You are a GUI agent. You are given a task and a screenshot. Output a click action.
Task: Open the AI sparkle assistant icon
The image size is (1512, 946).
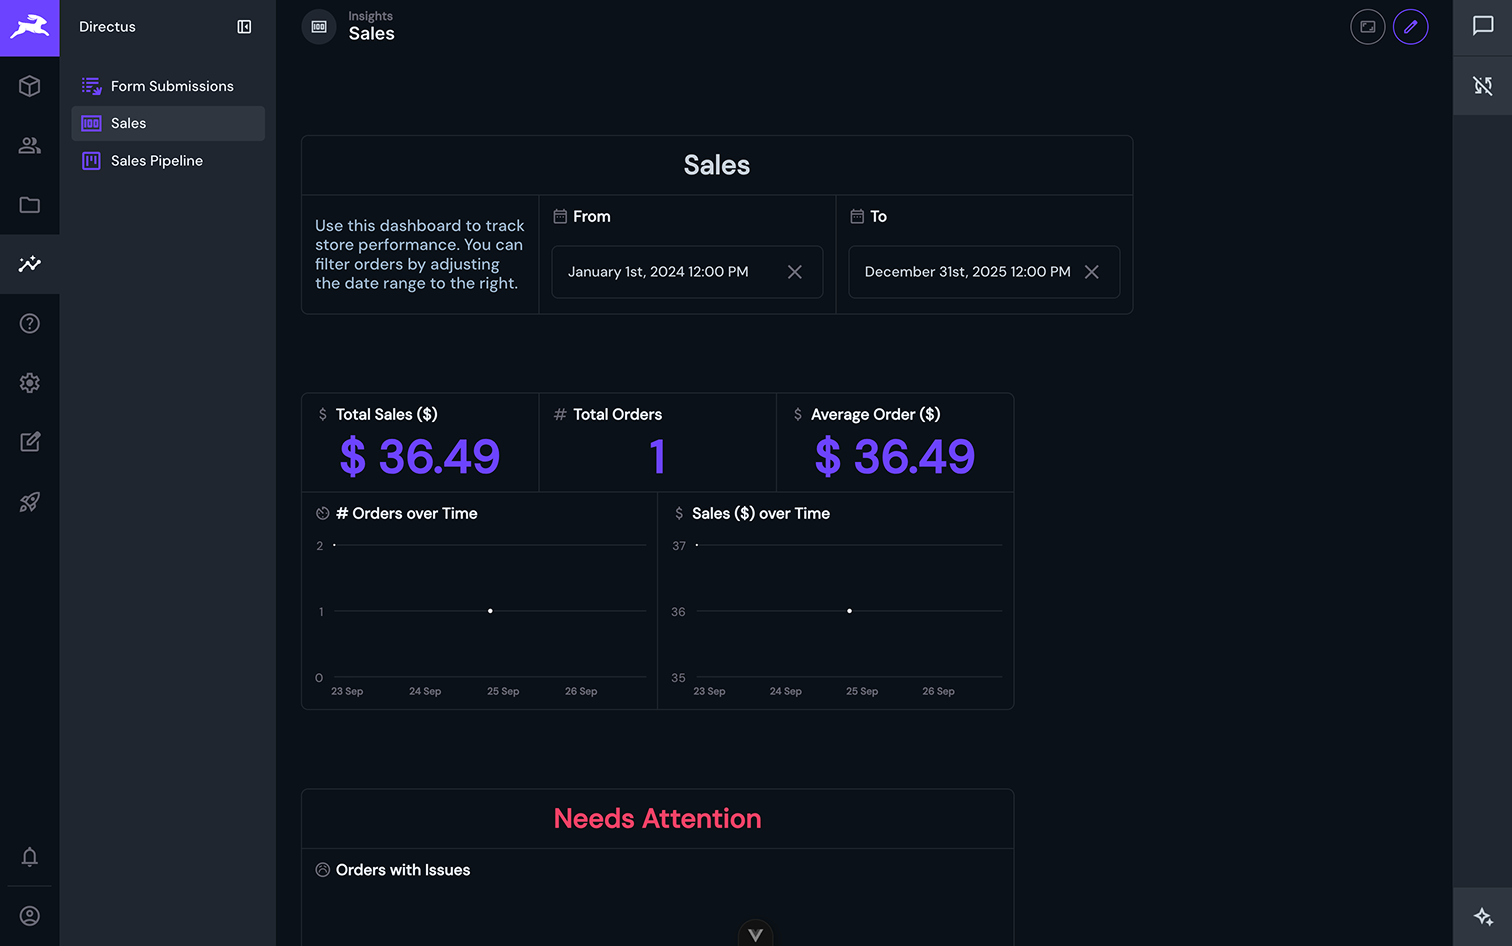tap(1483, 917)
